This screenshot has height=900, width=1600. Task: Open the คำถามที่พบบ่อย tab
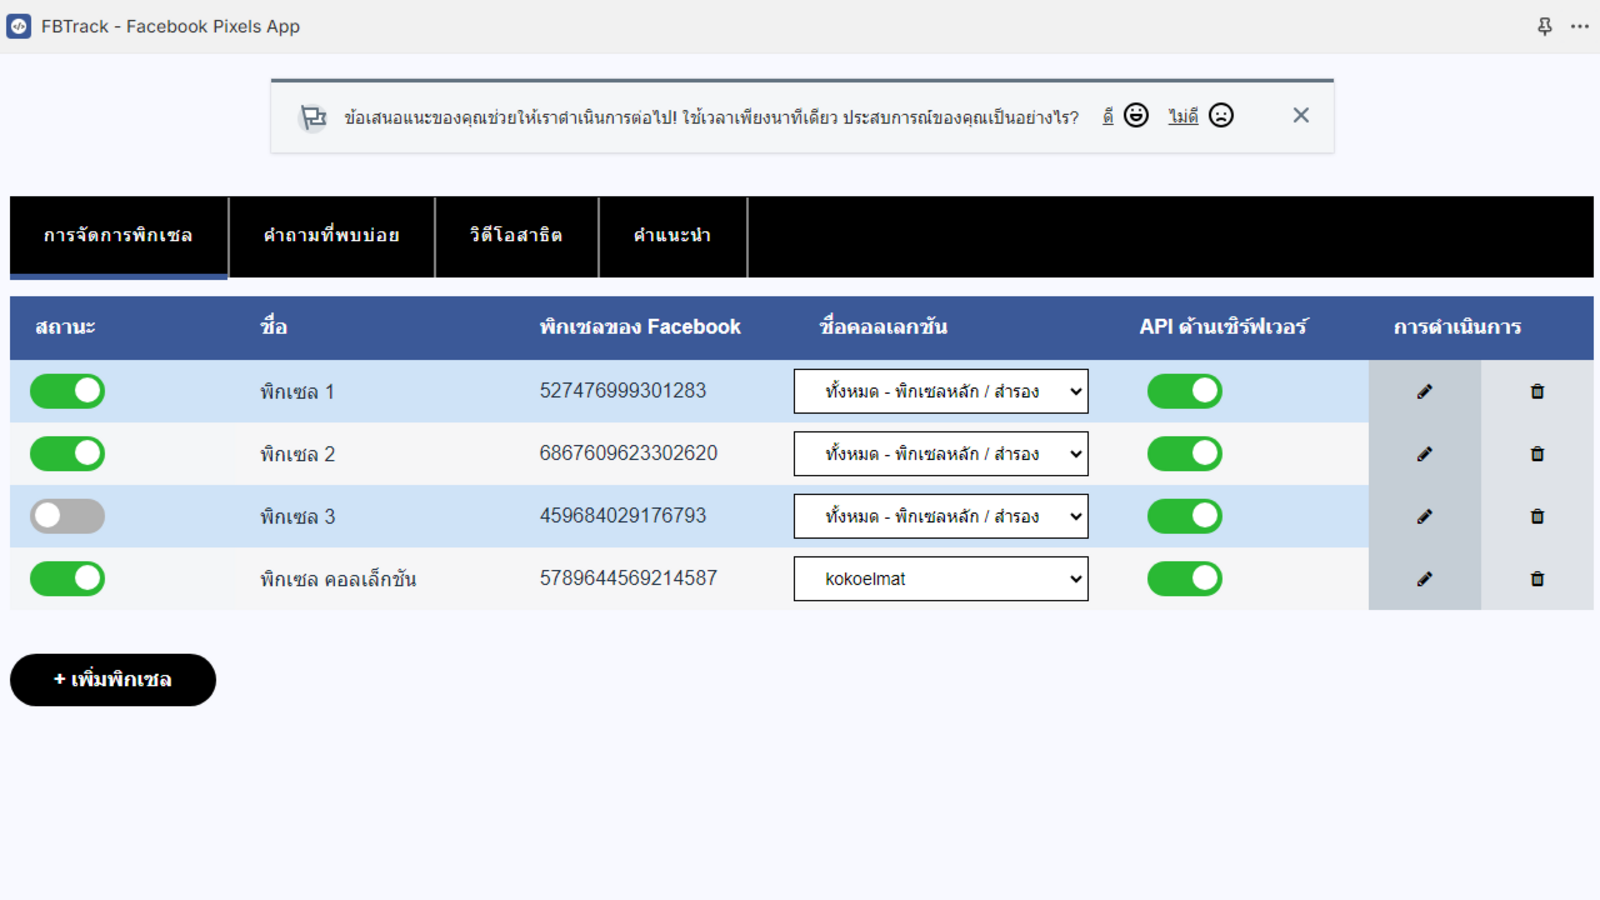coord(332,236)
